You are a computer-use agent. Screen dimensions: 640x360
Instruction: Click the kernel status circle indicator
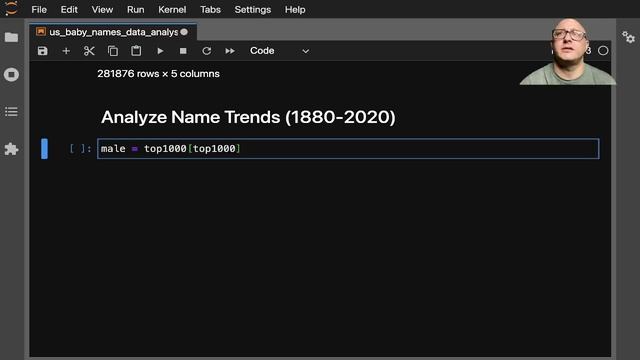603,51
